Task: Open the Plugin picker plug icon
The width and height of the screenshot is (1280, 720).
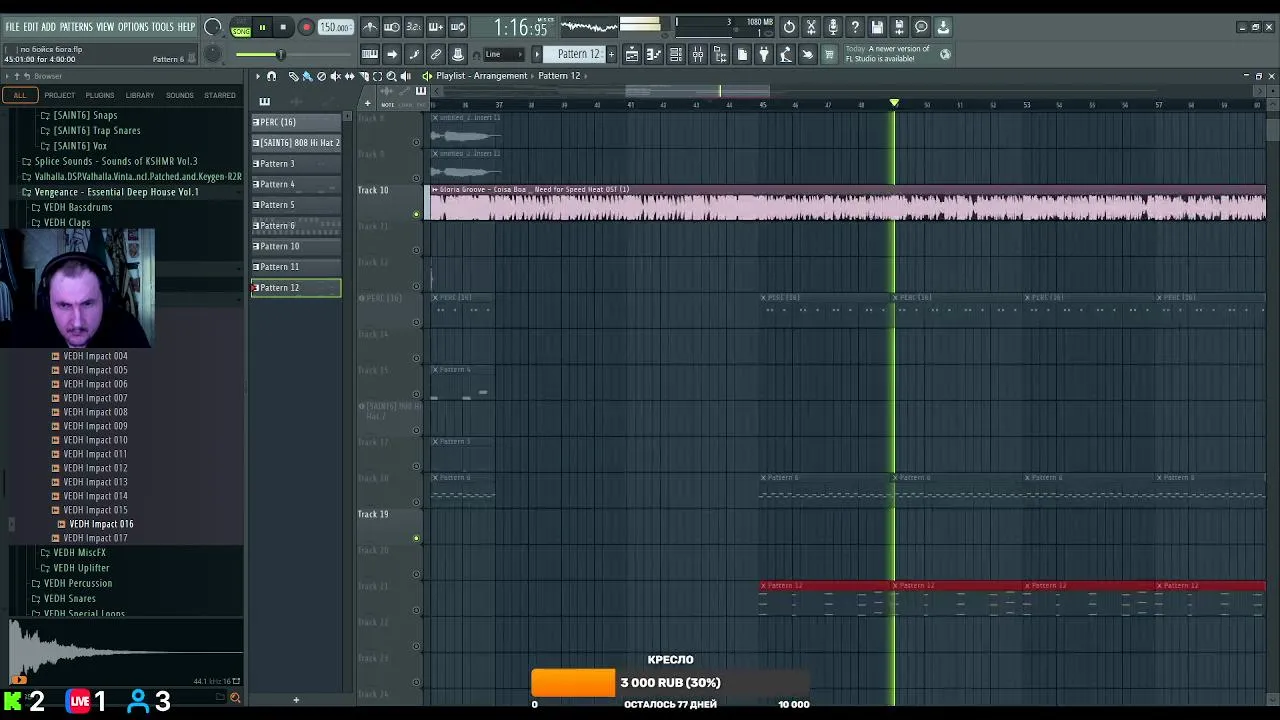Action: point(764,54)
